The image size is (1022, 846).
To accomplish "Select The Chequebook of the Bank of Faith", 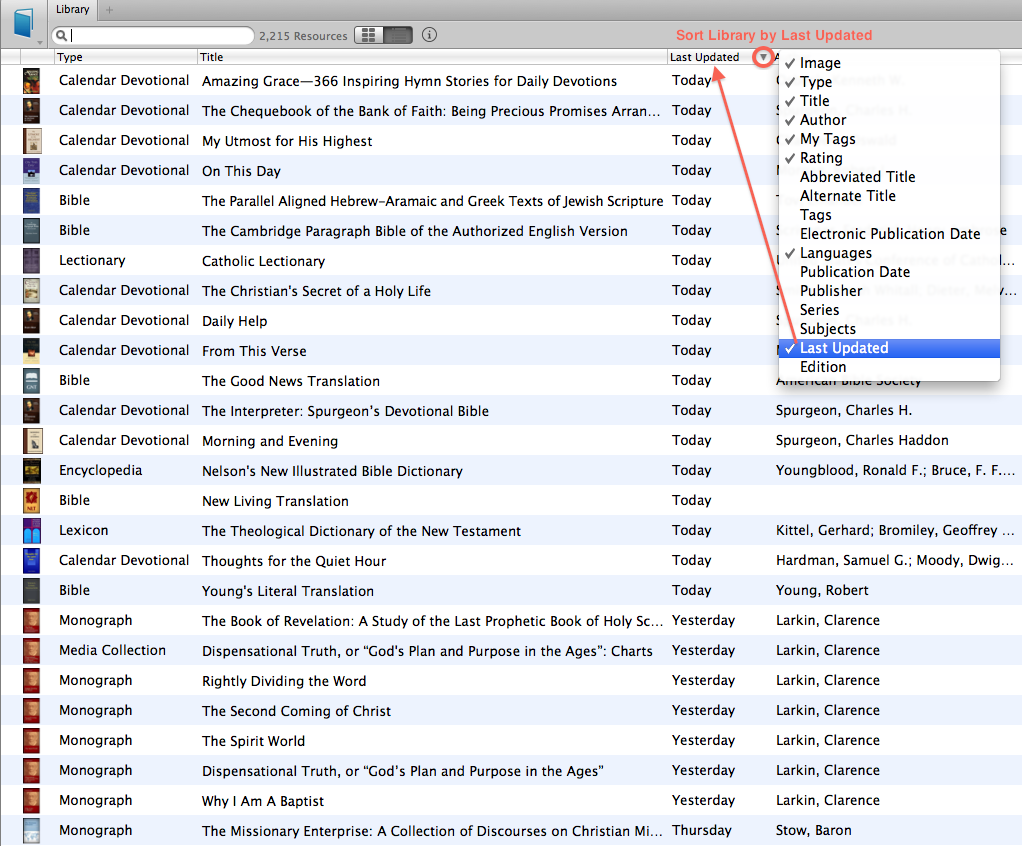I will (431, 111).
